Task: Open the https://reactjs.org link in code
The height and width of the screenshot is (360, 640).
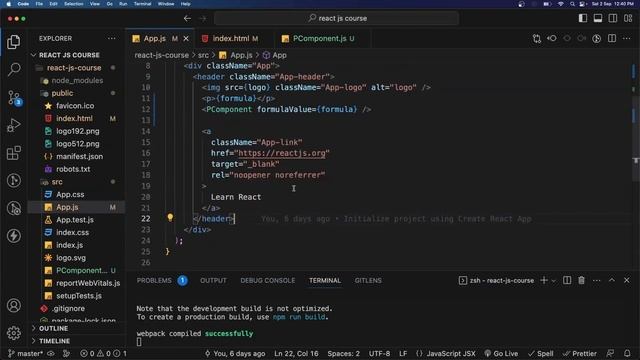Action: [x=282, y=153]
